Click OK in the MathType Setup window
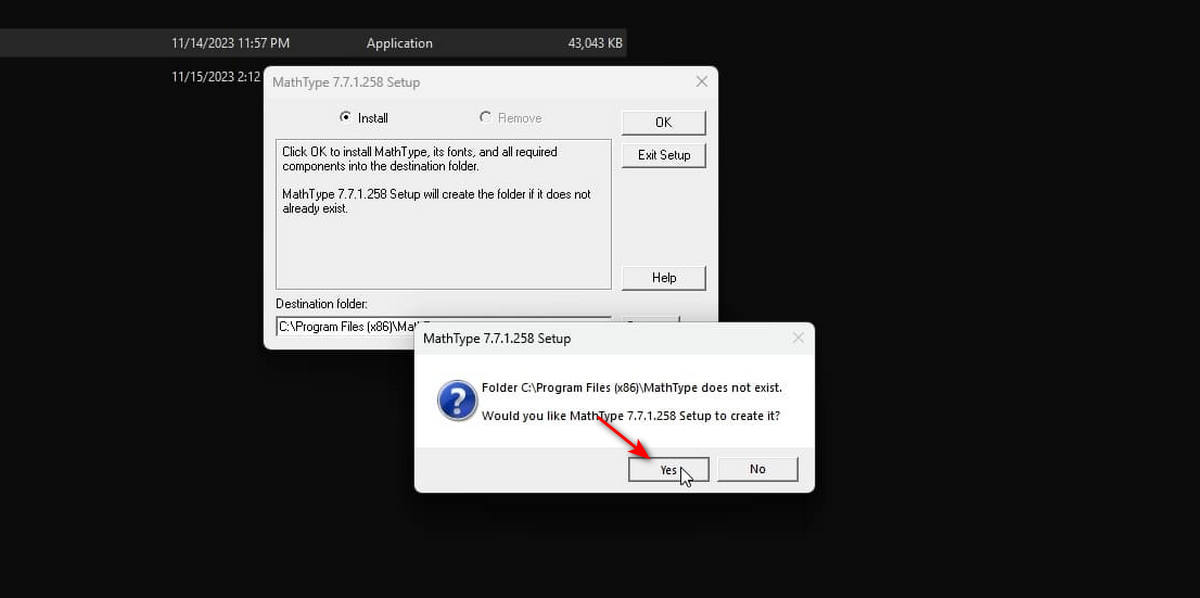The image size is (1200, 598). [663, 122]
